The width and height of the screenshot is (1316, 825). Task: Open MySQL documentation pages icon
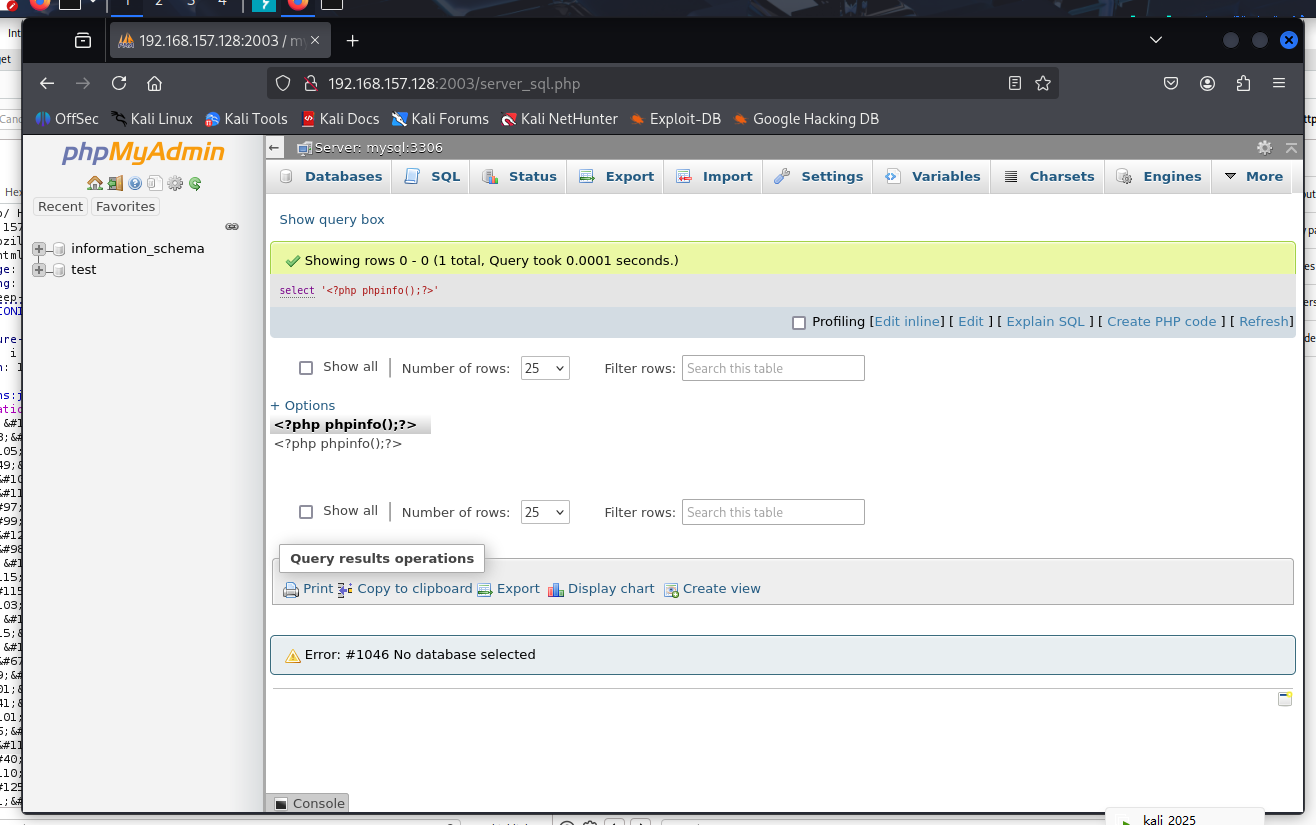click(155, 183)
